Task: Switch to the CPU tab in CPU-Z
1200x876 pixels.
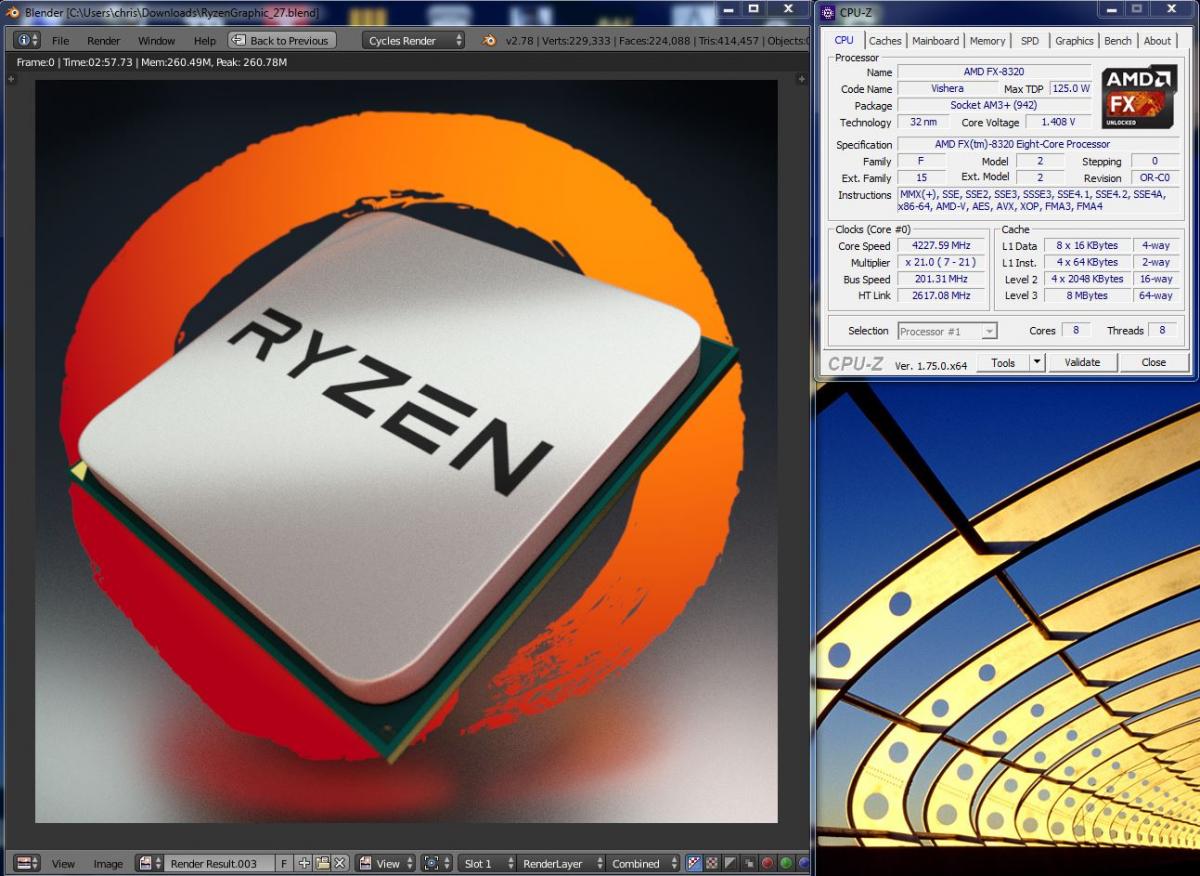Action: (x=844, y=40)
